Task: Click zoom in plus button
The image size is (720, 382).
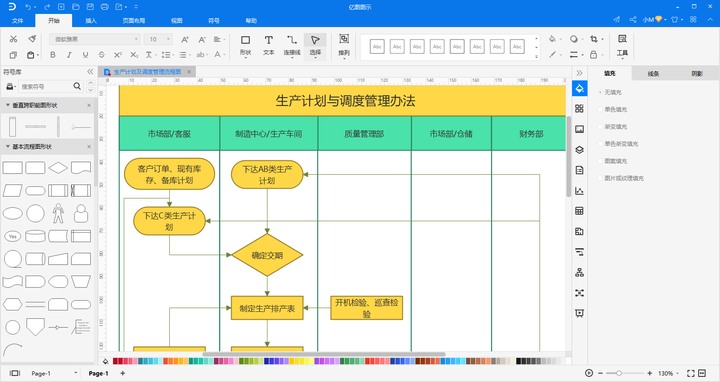Action: tap(649, 373)
